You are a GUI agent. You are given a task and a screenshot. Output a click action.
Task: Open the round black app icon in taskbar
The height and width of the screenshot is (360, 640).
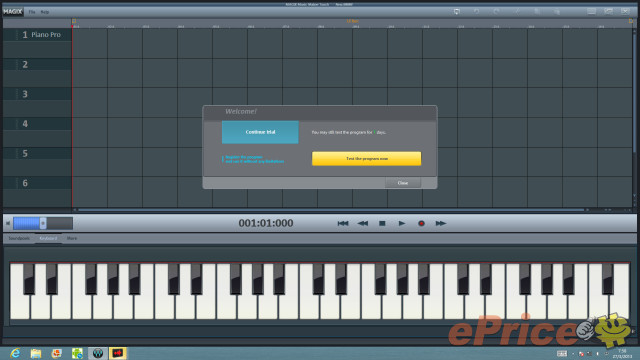[x=98, y=353]
